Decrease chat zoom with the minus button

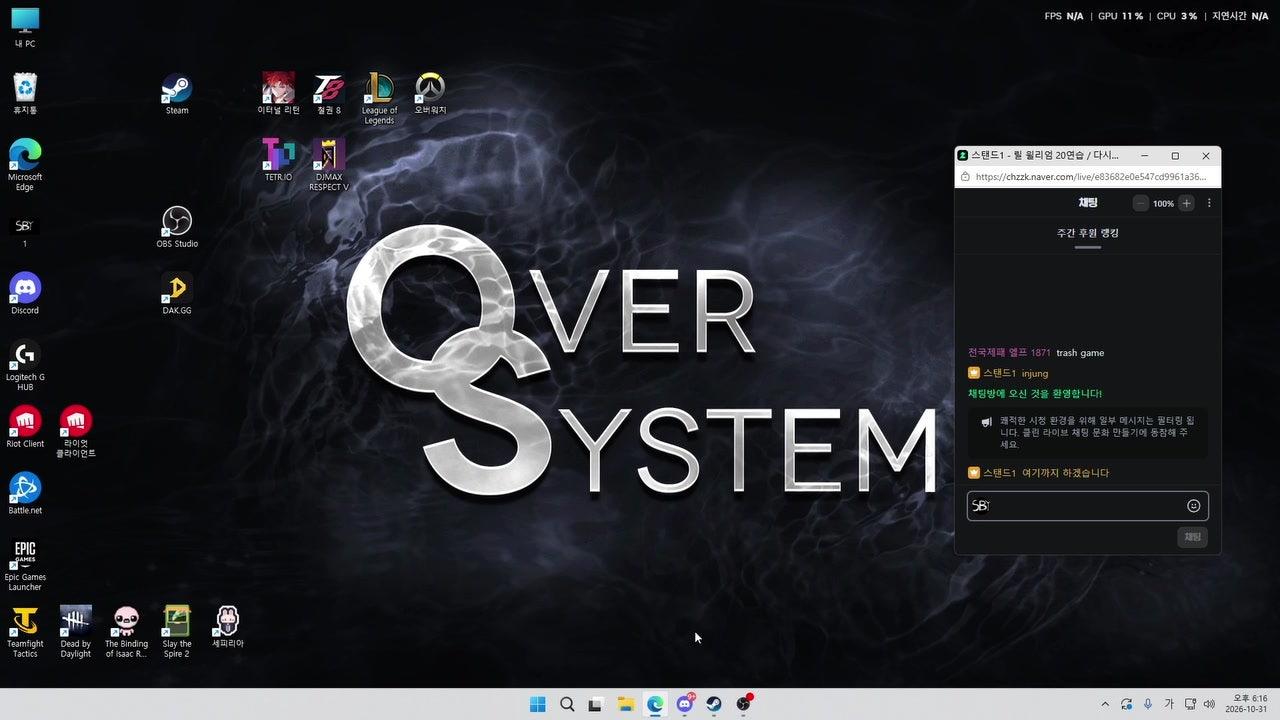[x=1140, y=203]
